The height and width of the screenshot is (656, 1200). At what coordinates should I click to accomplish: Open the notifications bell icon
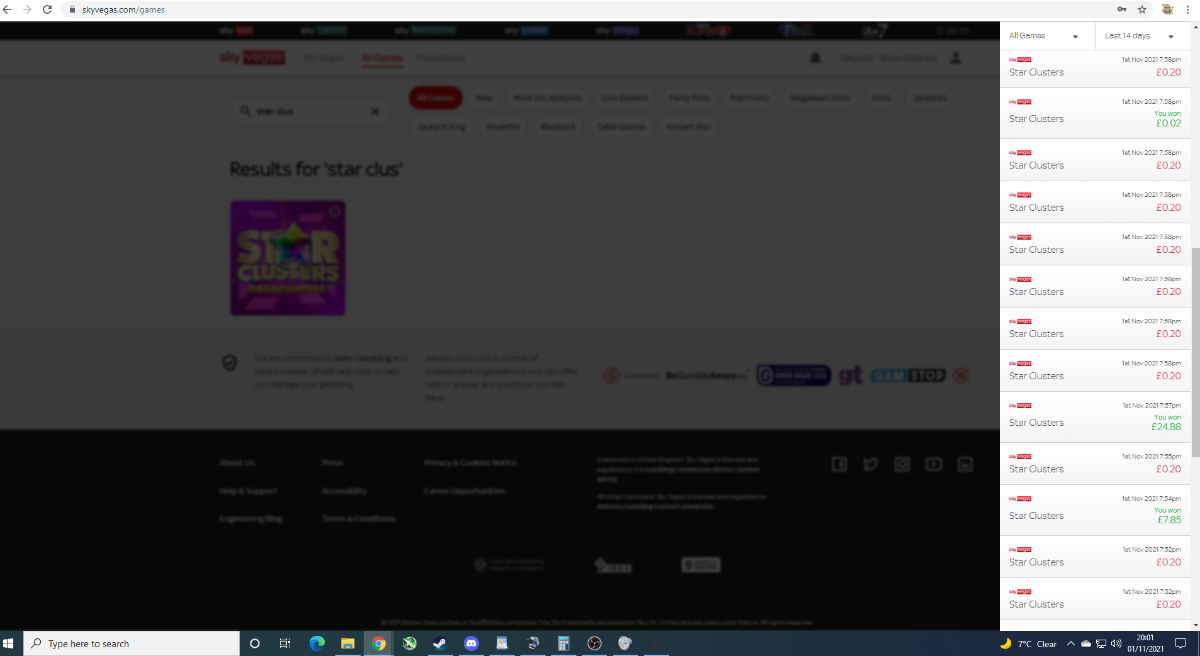coord(815,58)
